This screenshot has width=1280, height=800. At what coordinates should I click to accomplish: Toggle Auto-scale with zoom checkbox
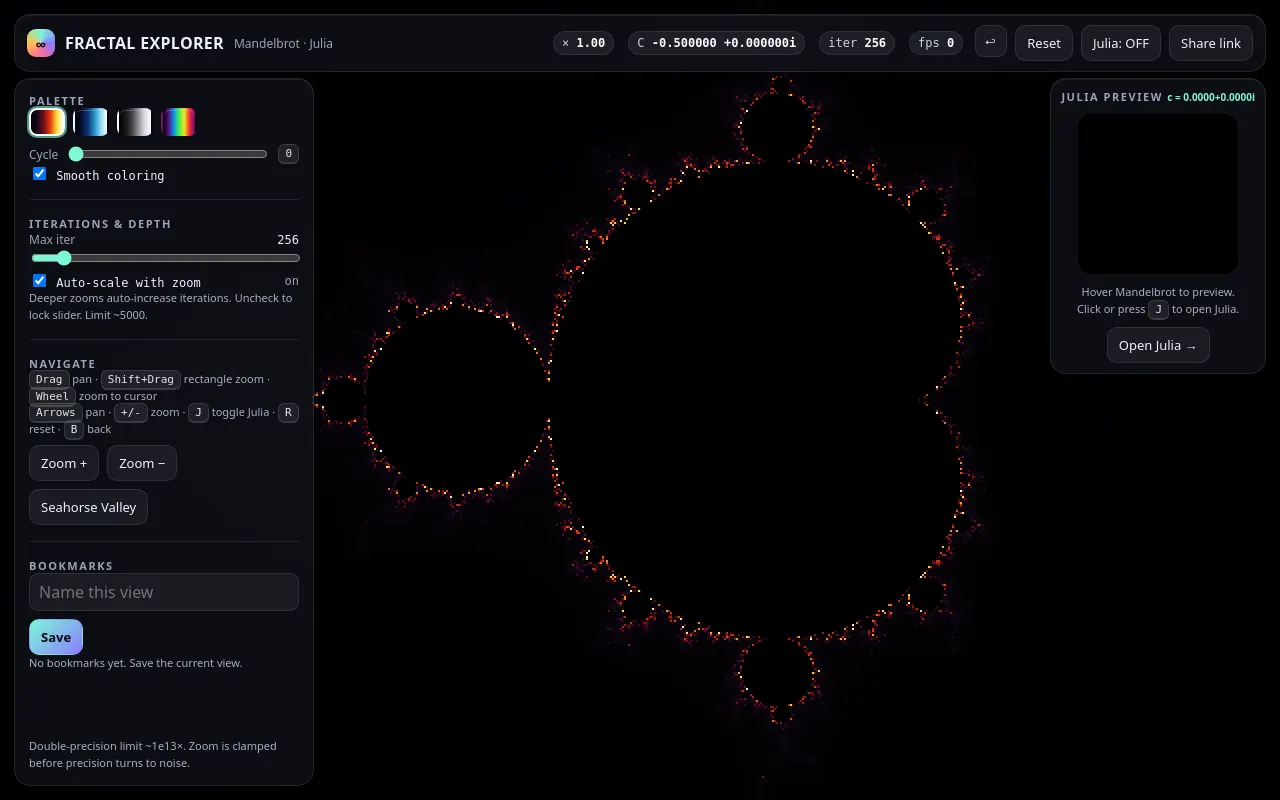pyautogui.click(x=40, y=281)
